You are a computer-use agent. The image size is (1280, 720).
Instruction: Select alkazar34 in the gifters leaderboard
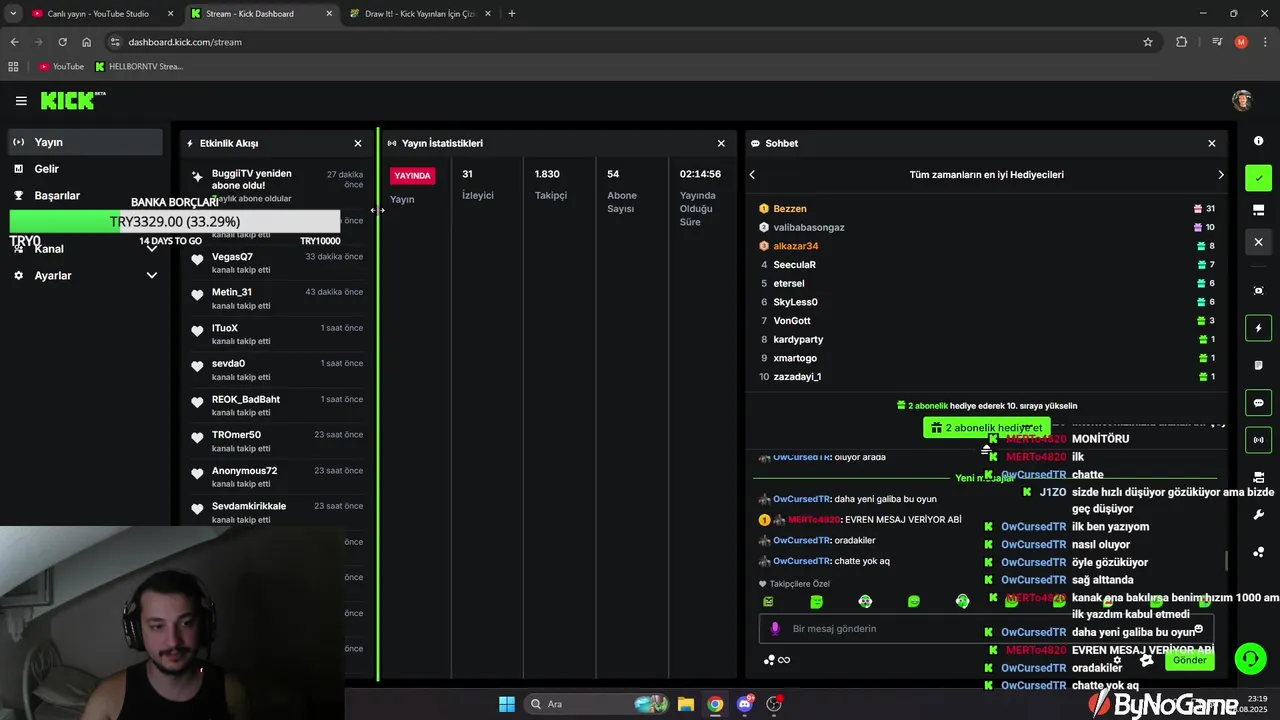[x=796, y=246]
